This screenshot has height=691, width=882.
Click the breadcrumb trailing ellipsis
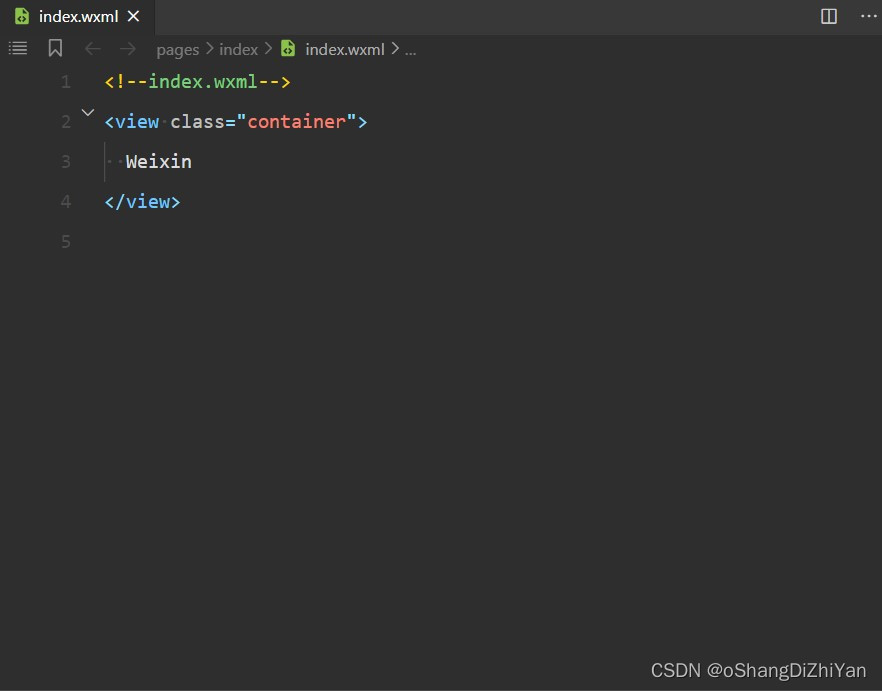[411, 52]
